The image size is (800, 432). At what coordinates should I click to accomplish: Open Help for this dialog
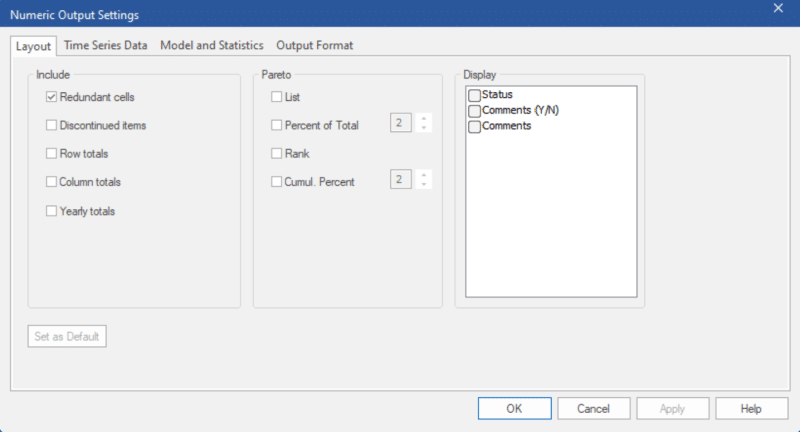pyautogui.click(x=751, y=408)
